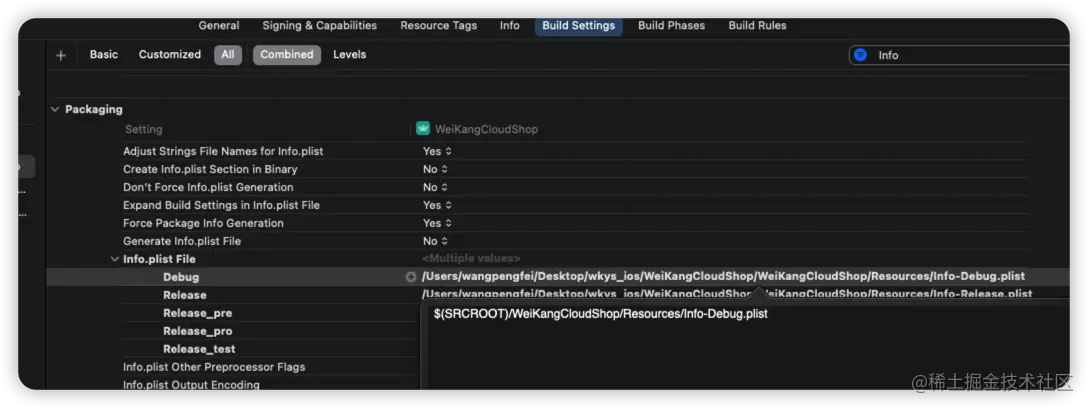Open the Resource Tags tab
This screenshot has width=1088, height=408.
(x=438, y=25)
